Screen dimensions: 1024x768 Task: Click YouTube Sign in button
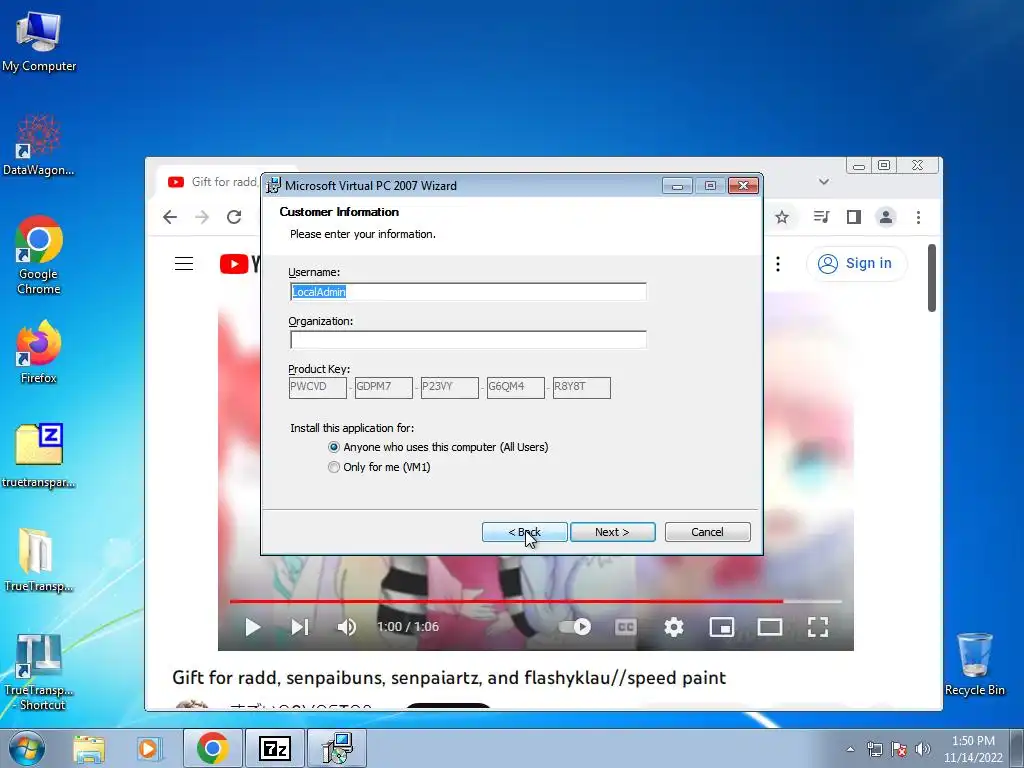pos(855,264)
